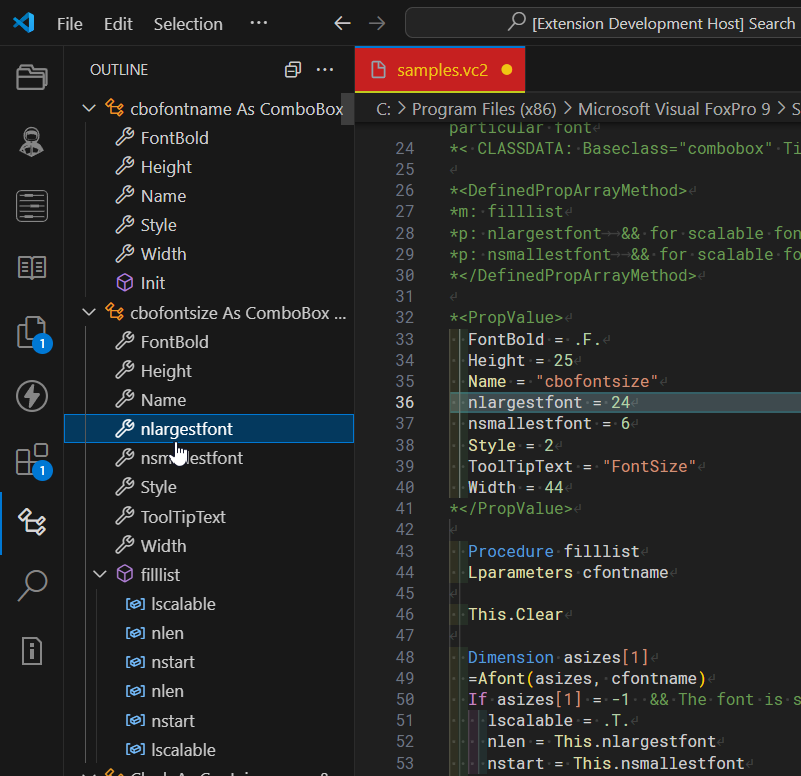Select the OUTLINE panel header

(x=119, y=69)
